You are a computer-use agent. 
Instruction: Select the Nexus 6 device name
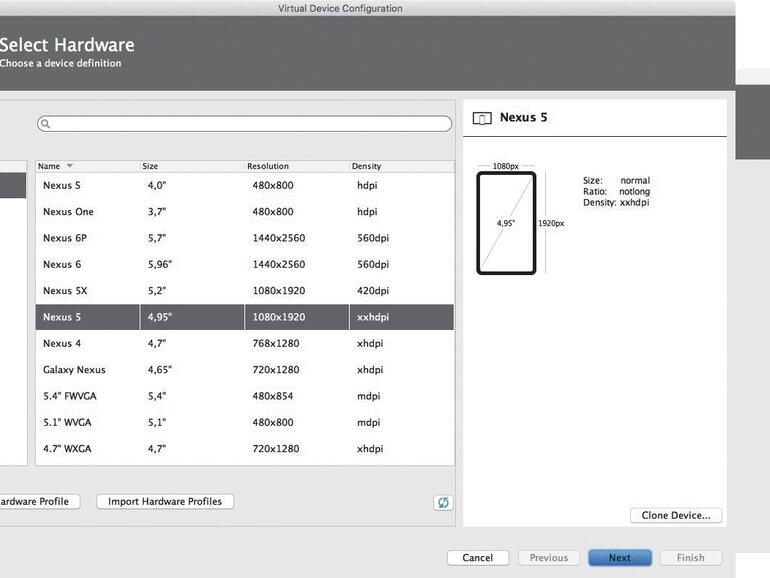[x=62, y=265]
